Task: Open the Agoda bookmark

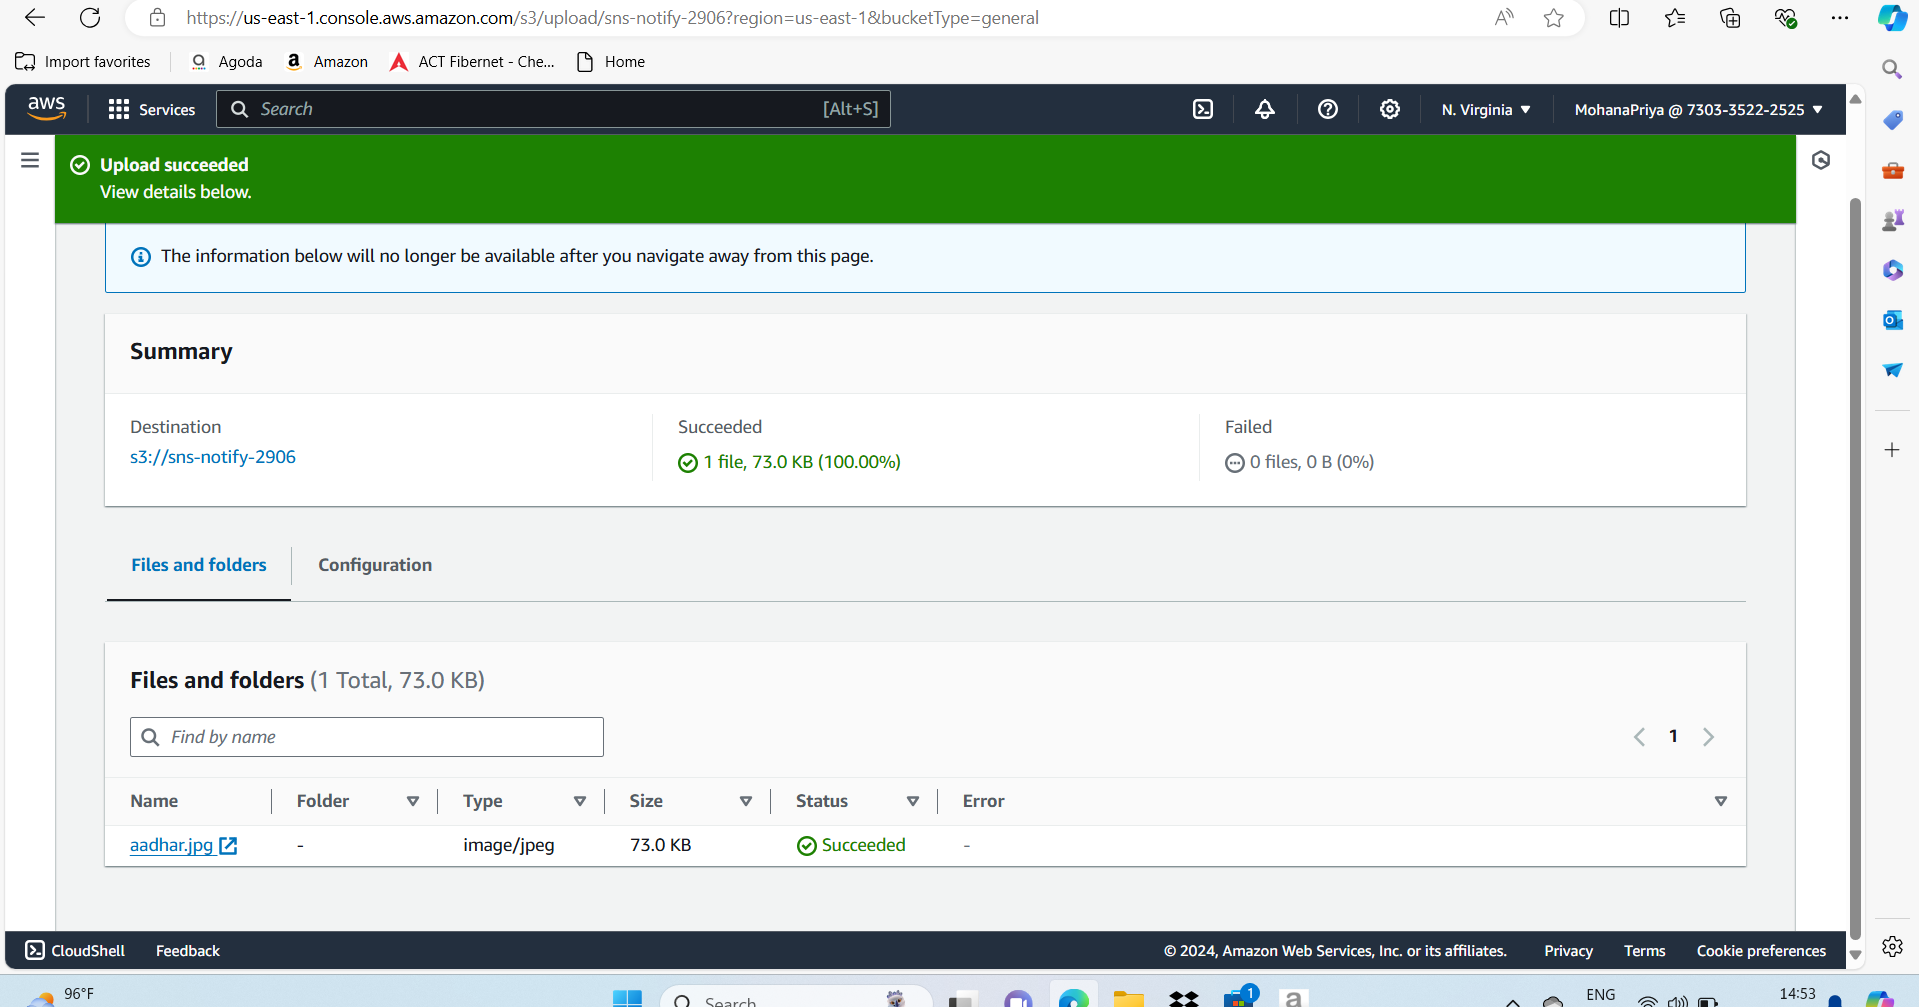Action: 227,62
